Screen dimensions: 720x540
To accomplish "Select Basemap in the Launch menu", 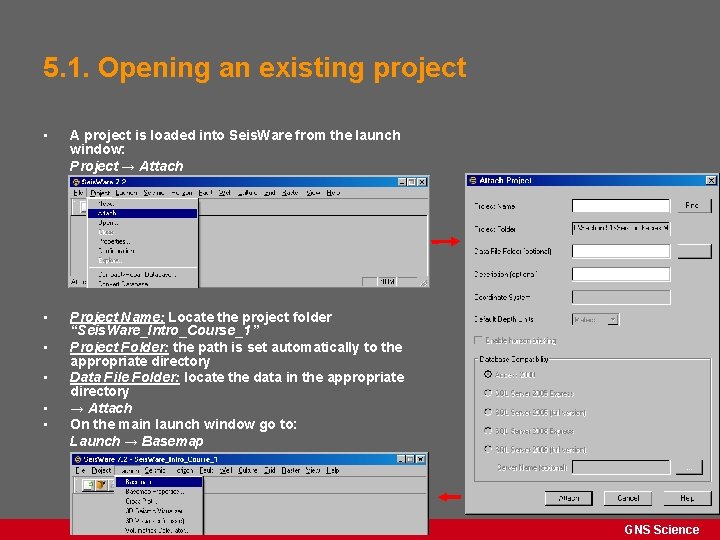I will 158,482.
